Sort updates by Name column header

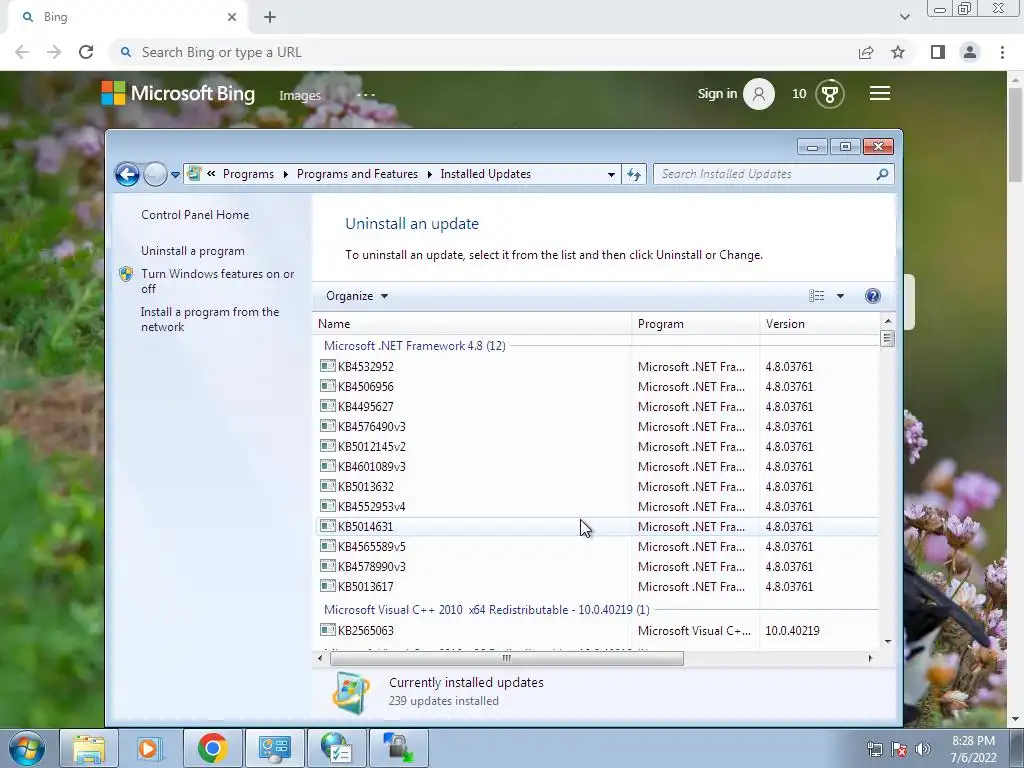[472, 324]
